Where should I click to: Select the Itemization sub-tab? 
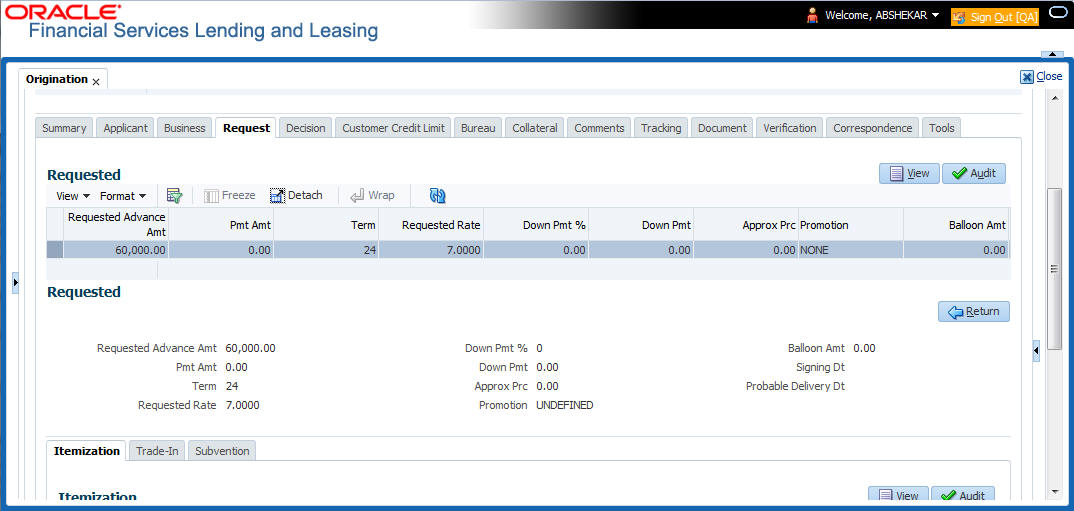coord(87,451)
